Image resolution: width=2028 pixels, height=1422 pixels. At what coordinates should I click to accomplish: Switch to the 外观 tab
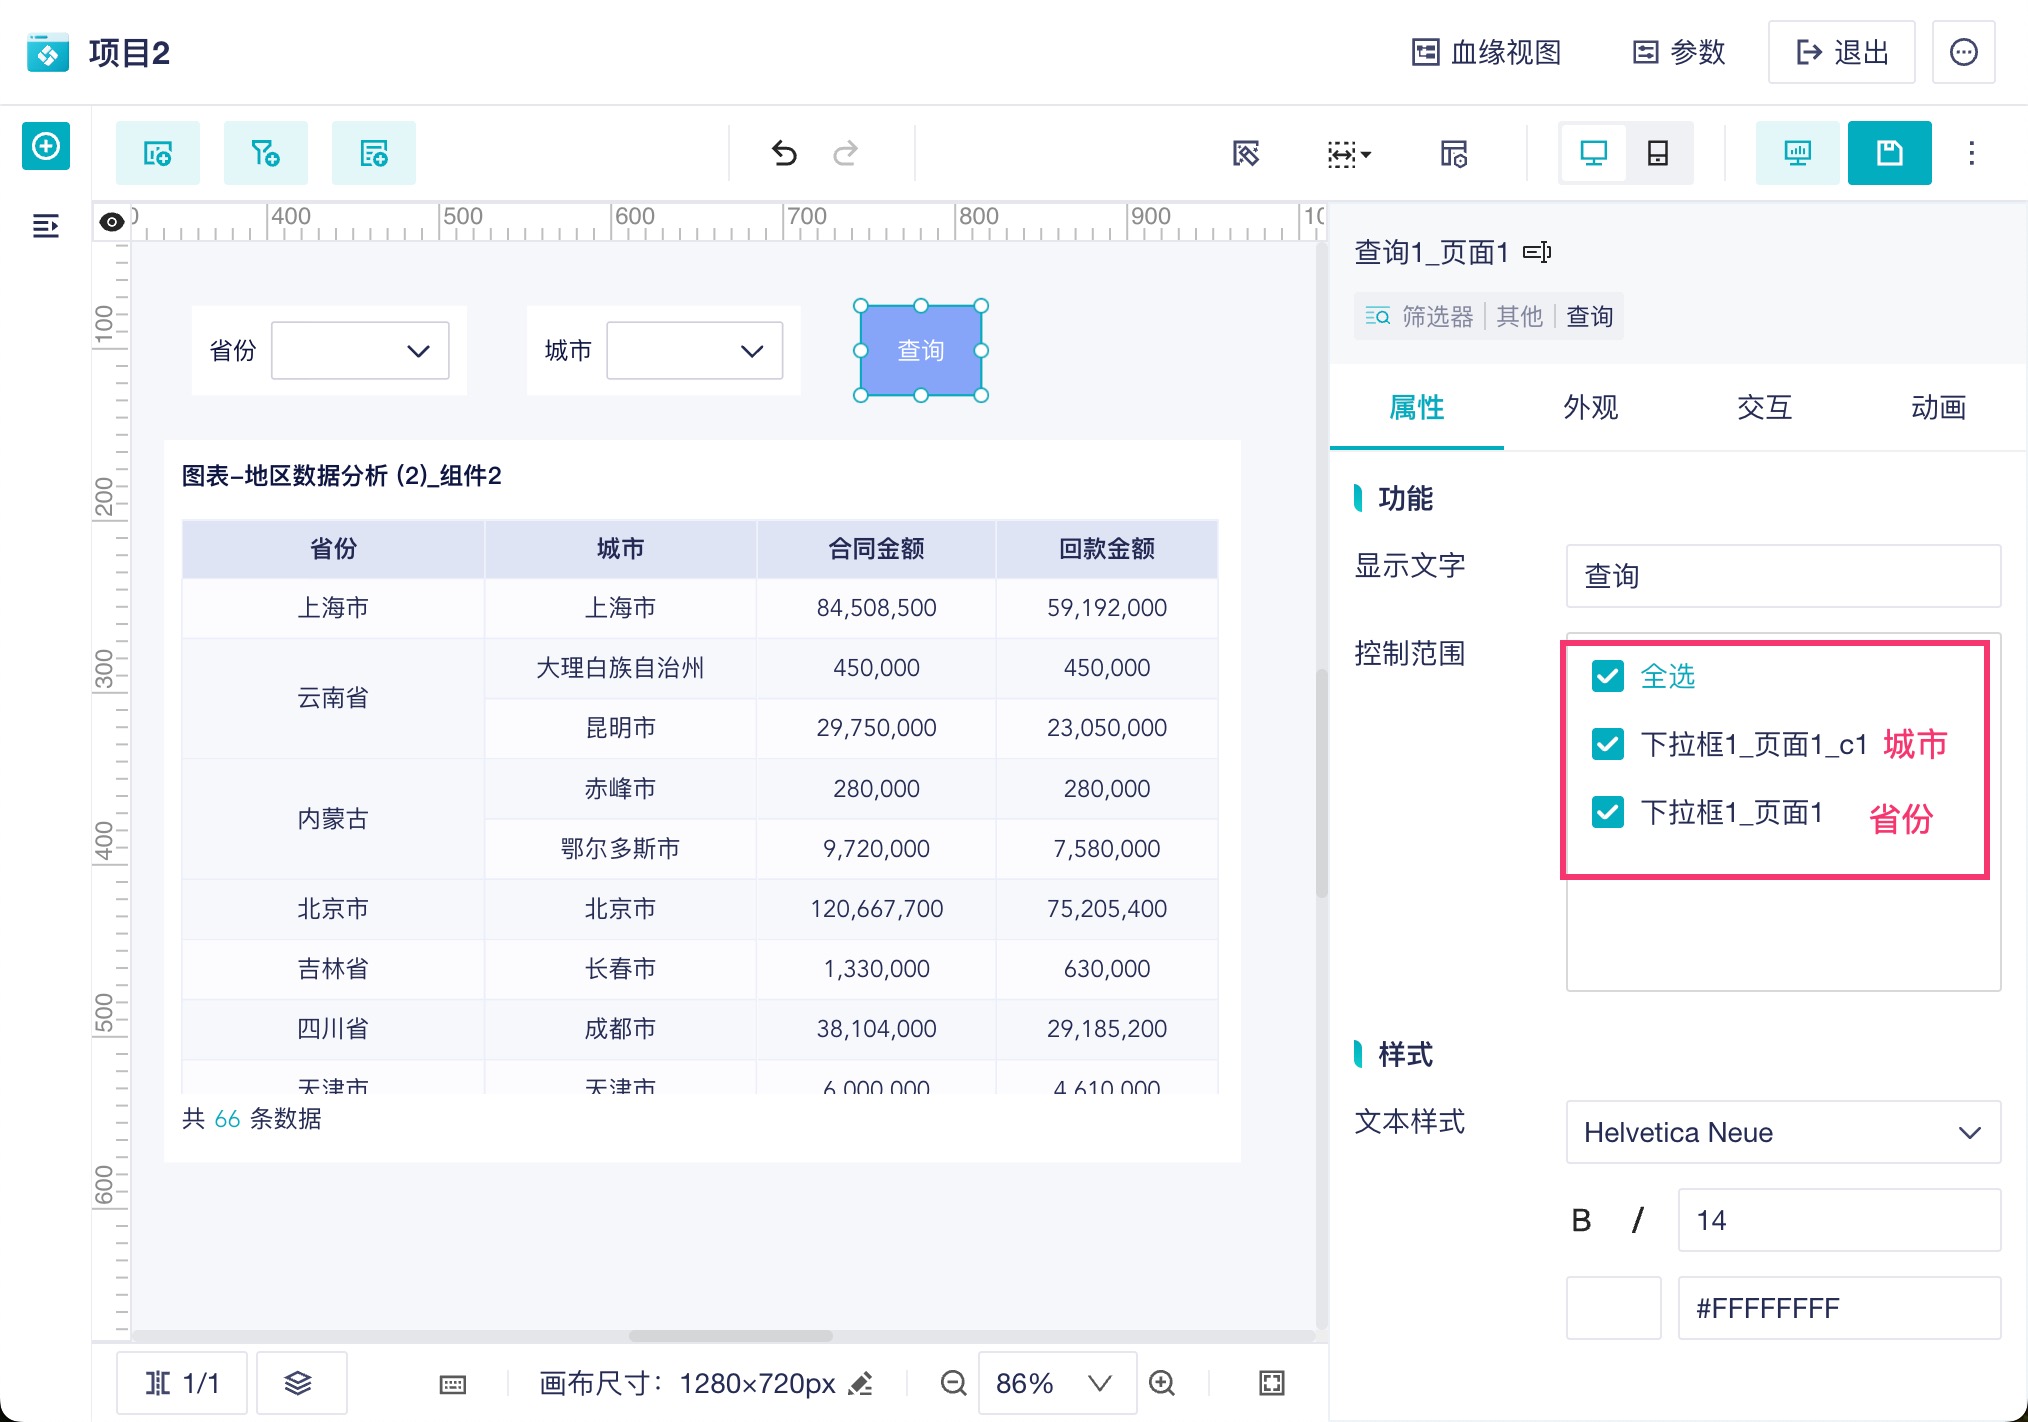[1590, 407]
